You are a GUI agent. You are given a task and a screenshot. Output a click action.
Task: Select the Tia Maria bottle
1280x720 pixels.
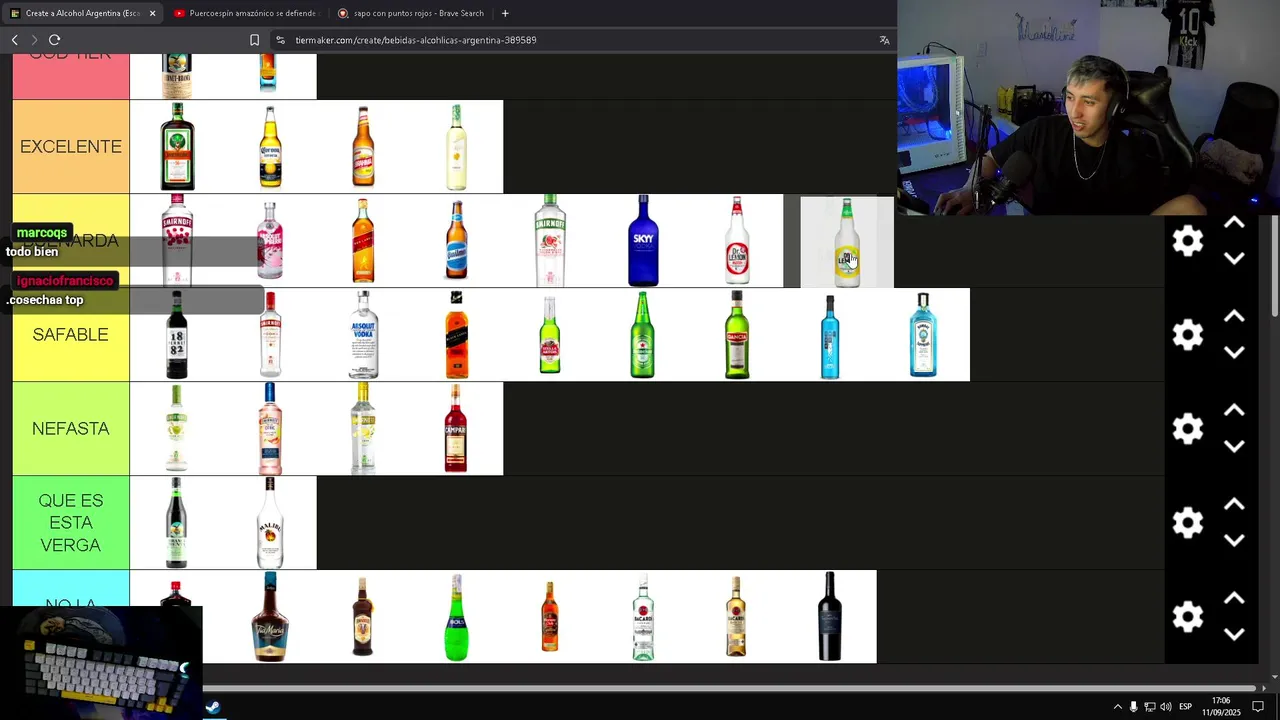tap(270, 617)
